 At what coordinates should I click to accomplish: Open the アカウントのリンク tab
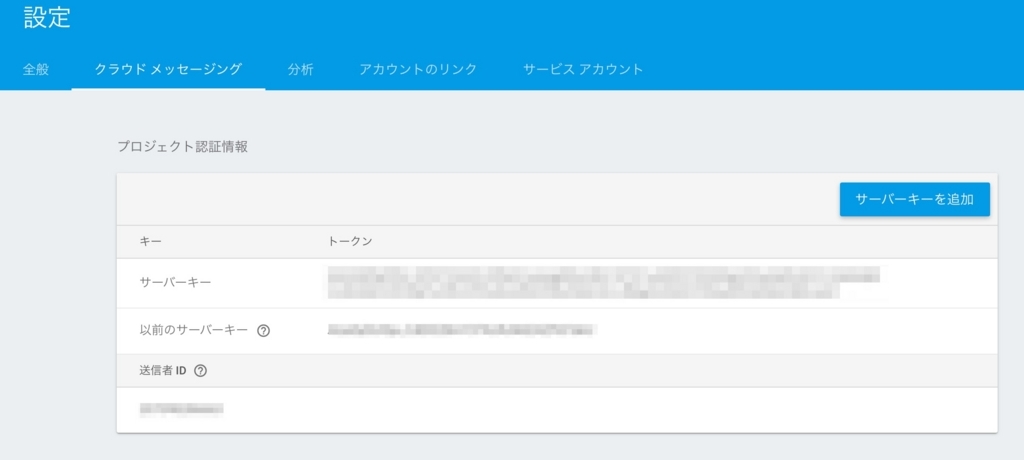418,69
